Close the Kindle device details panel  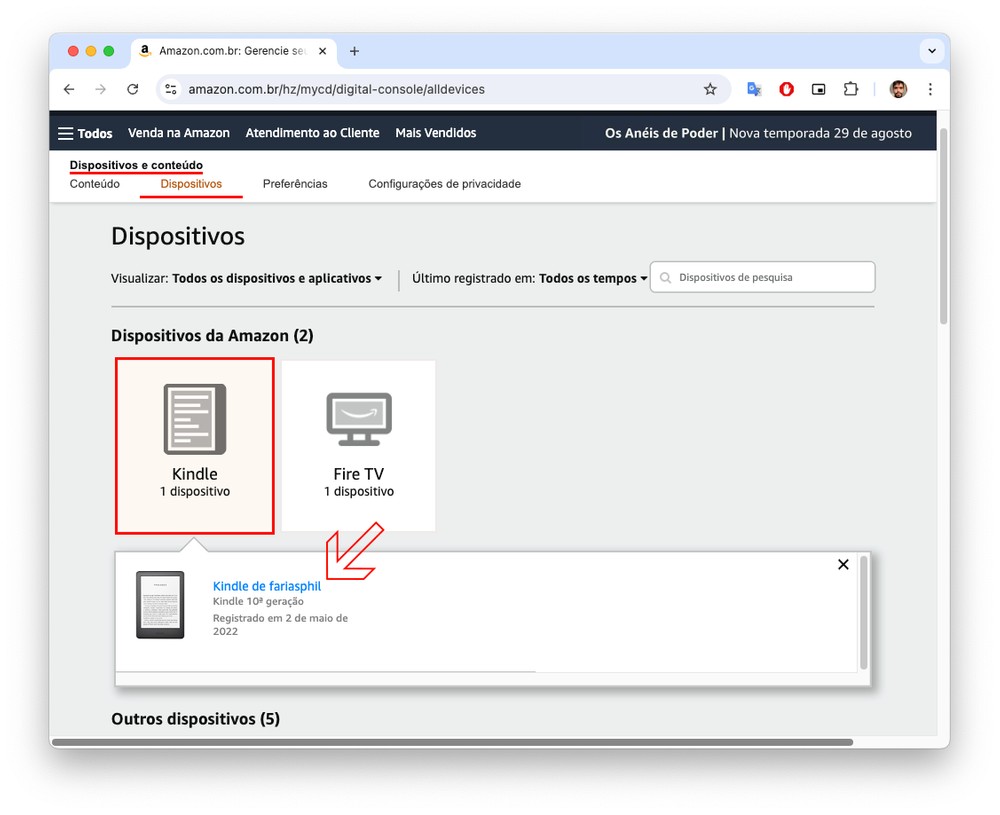[843, 565]
